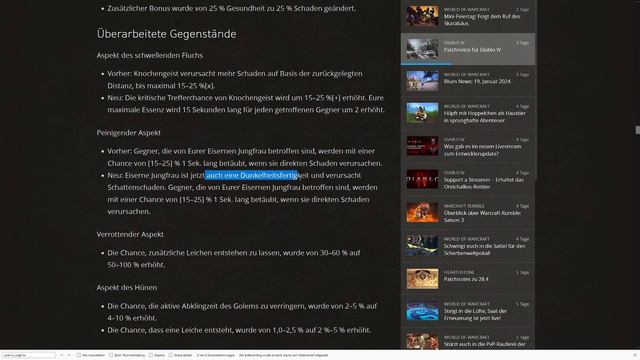Open 'Steigt in die Lüfte, Saat der Erneuerung' article
This screenshot has height=360, width=640.
[476, 314]
